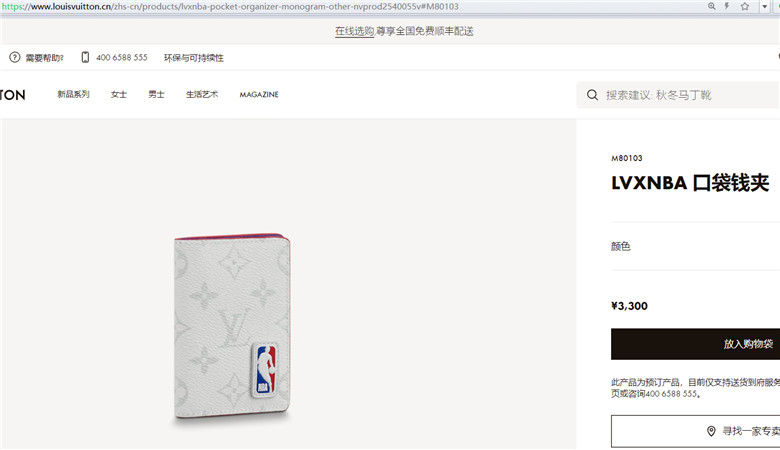Viewport: 780px width, 450px height.
Task: Click the price ¥3,300
Action: point(629,306)
